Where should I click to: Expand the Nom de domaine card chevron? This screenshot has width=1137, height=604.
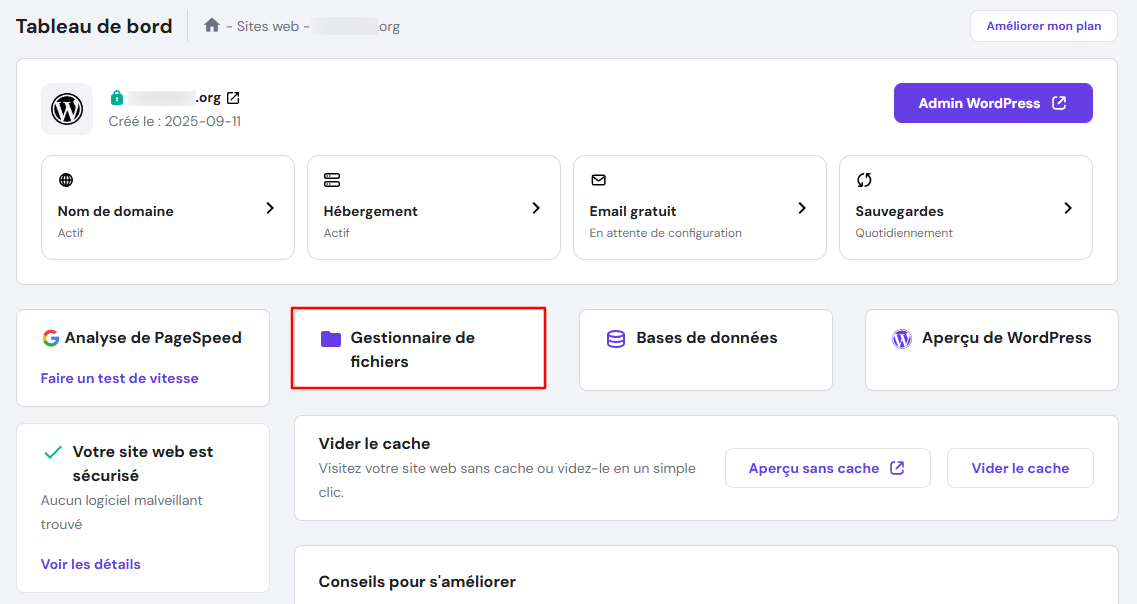pyautogui.click(x=269, y=209)
